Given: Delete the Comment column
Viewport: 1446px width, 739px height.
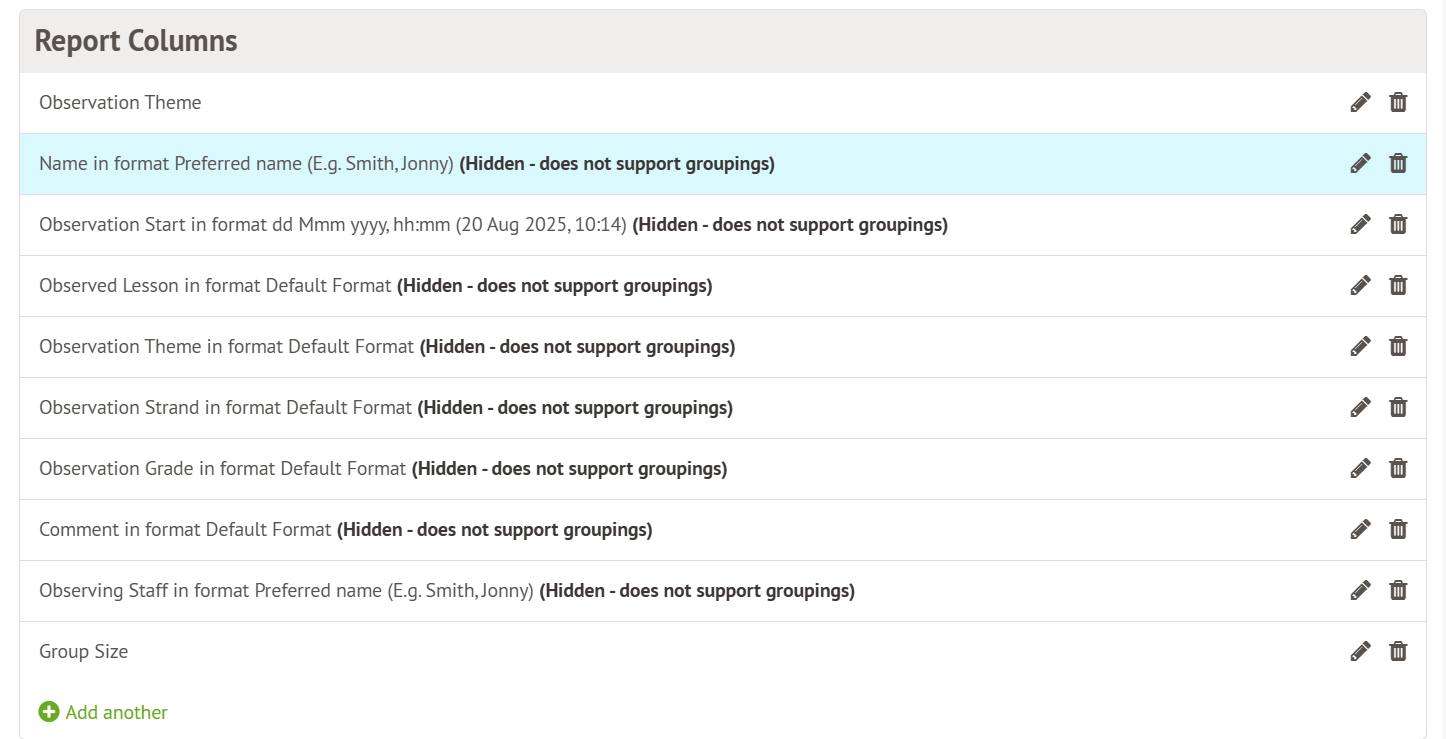Looking at the screenshot, I should (x=1398, y=529).
